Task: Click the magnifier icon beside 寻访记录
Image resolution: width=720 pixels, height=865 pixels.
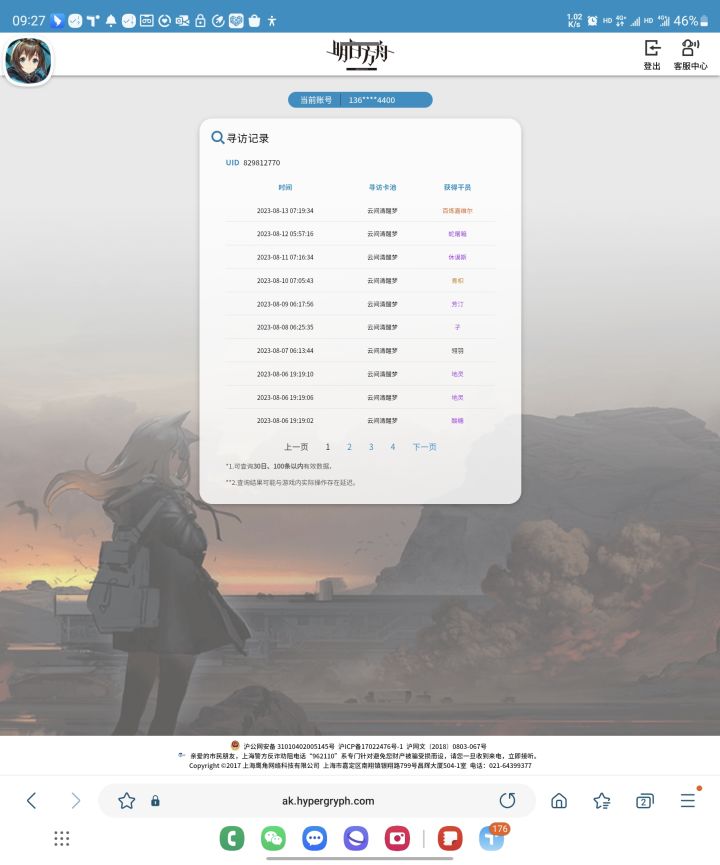Action: (x=217, y=137)
